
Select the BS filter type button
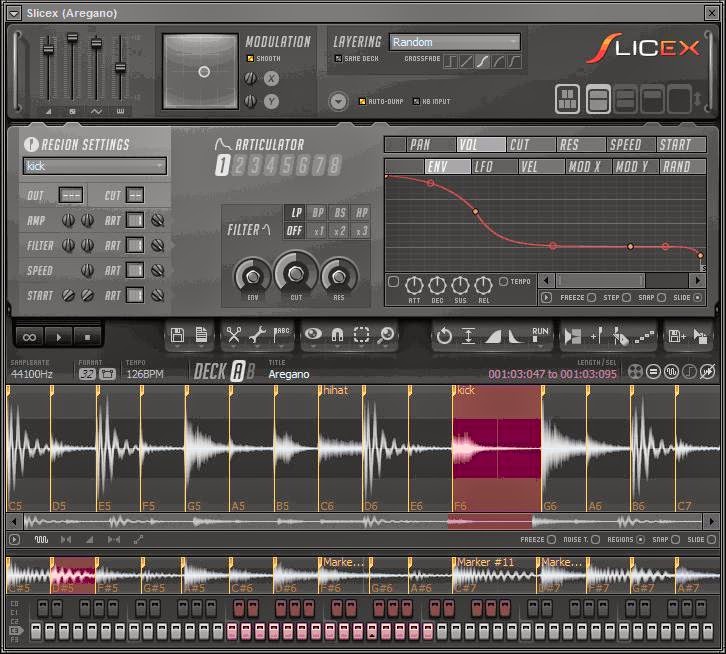coord(339,213)
